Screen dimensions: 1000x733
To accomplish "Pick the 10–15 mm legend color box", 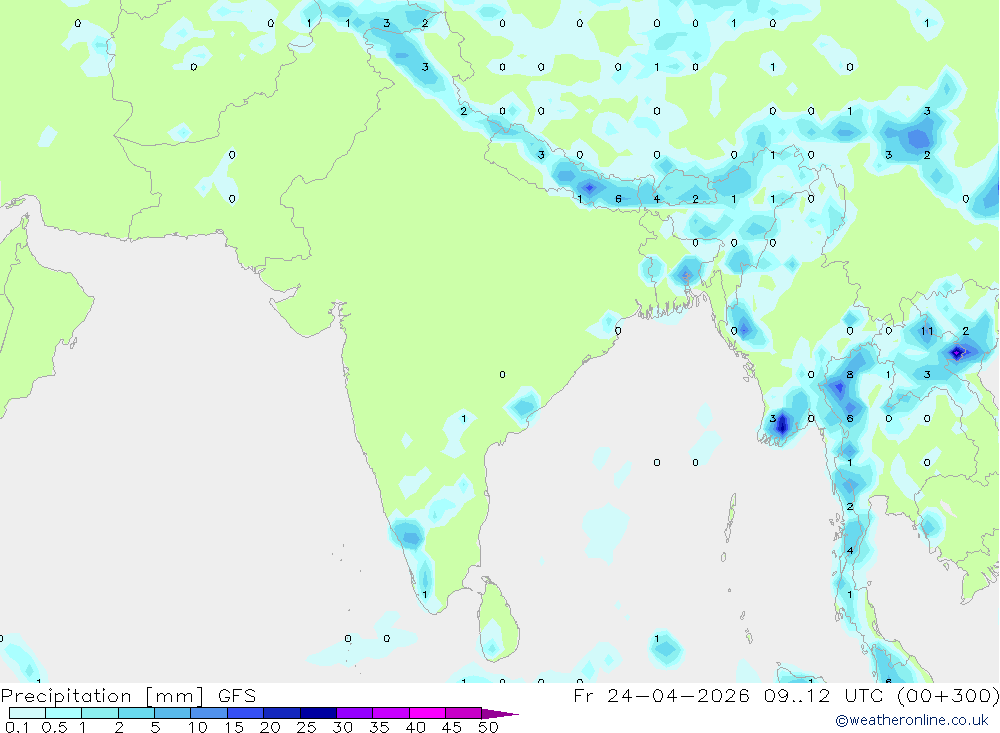I will (209, 713).
